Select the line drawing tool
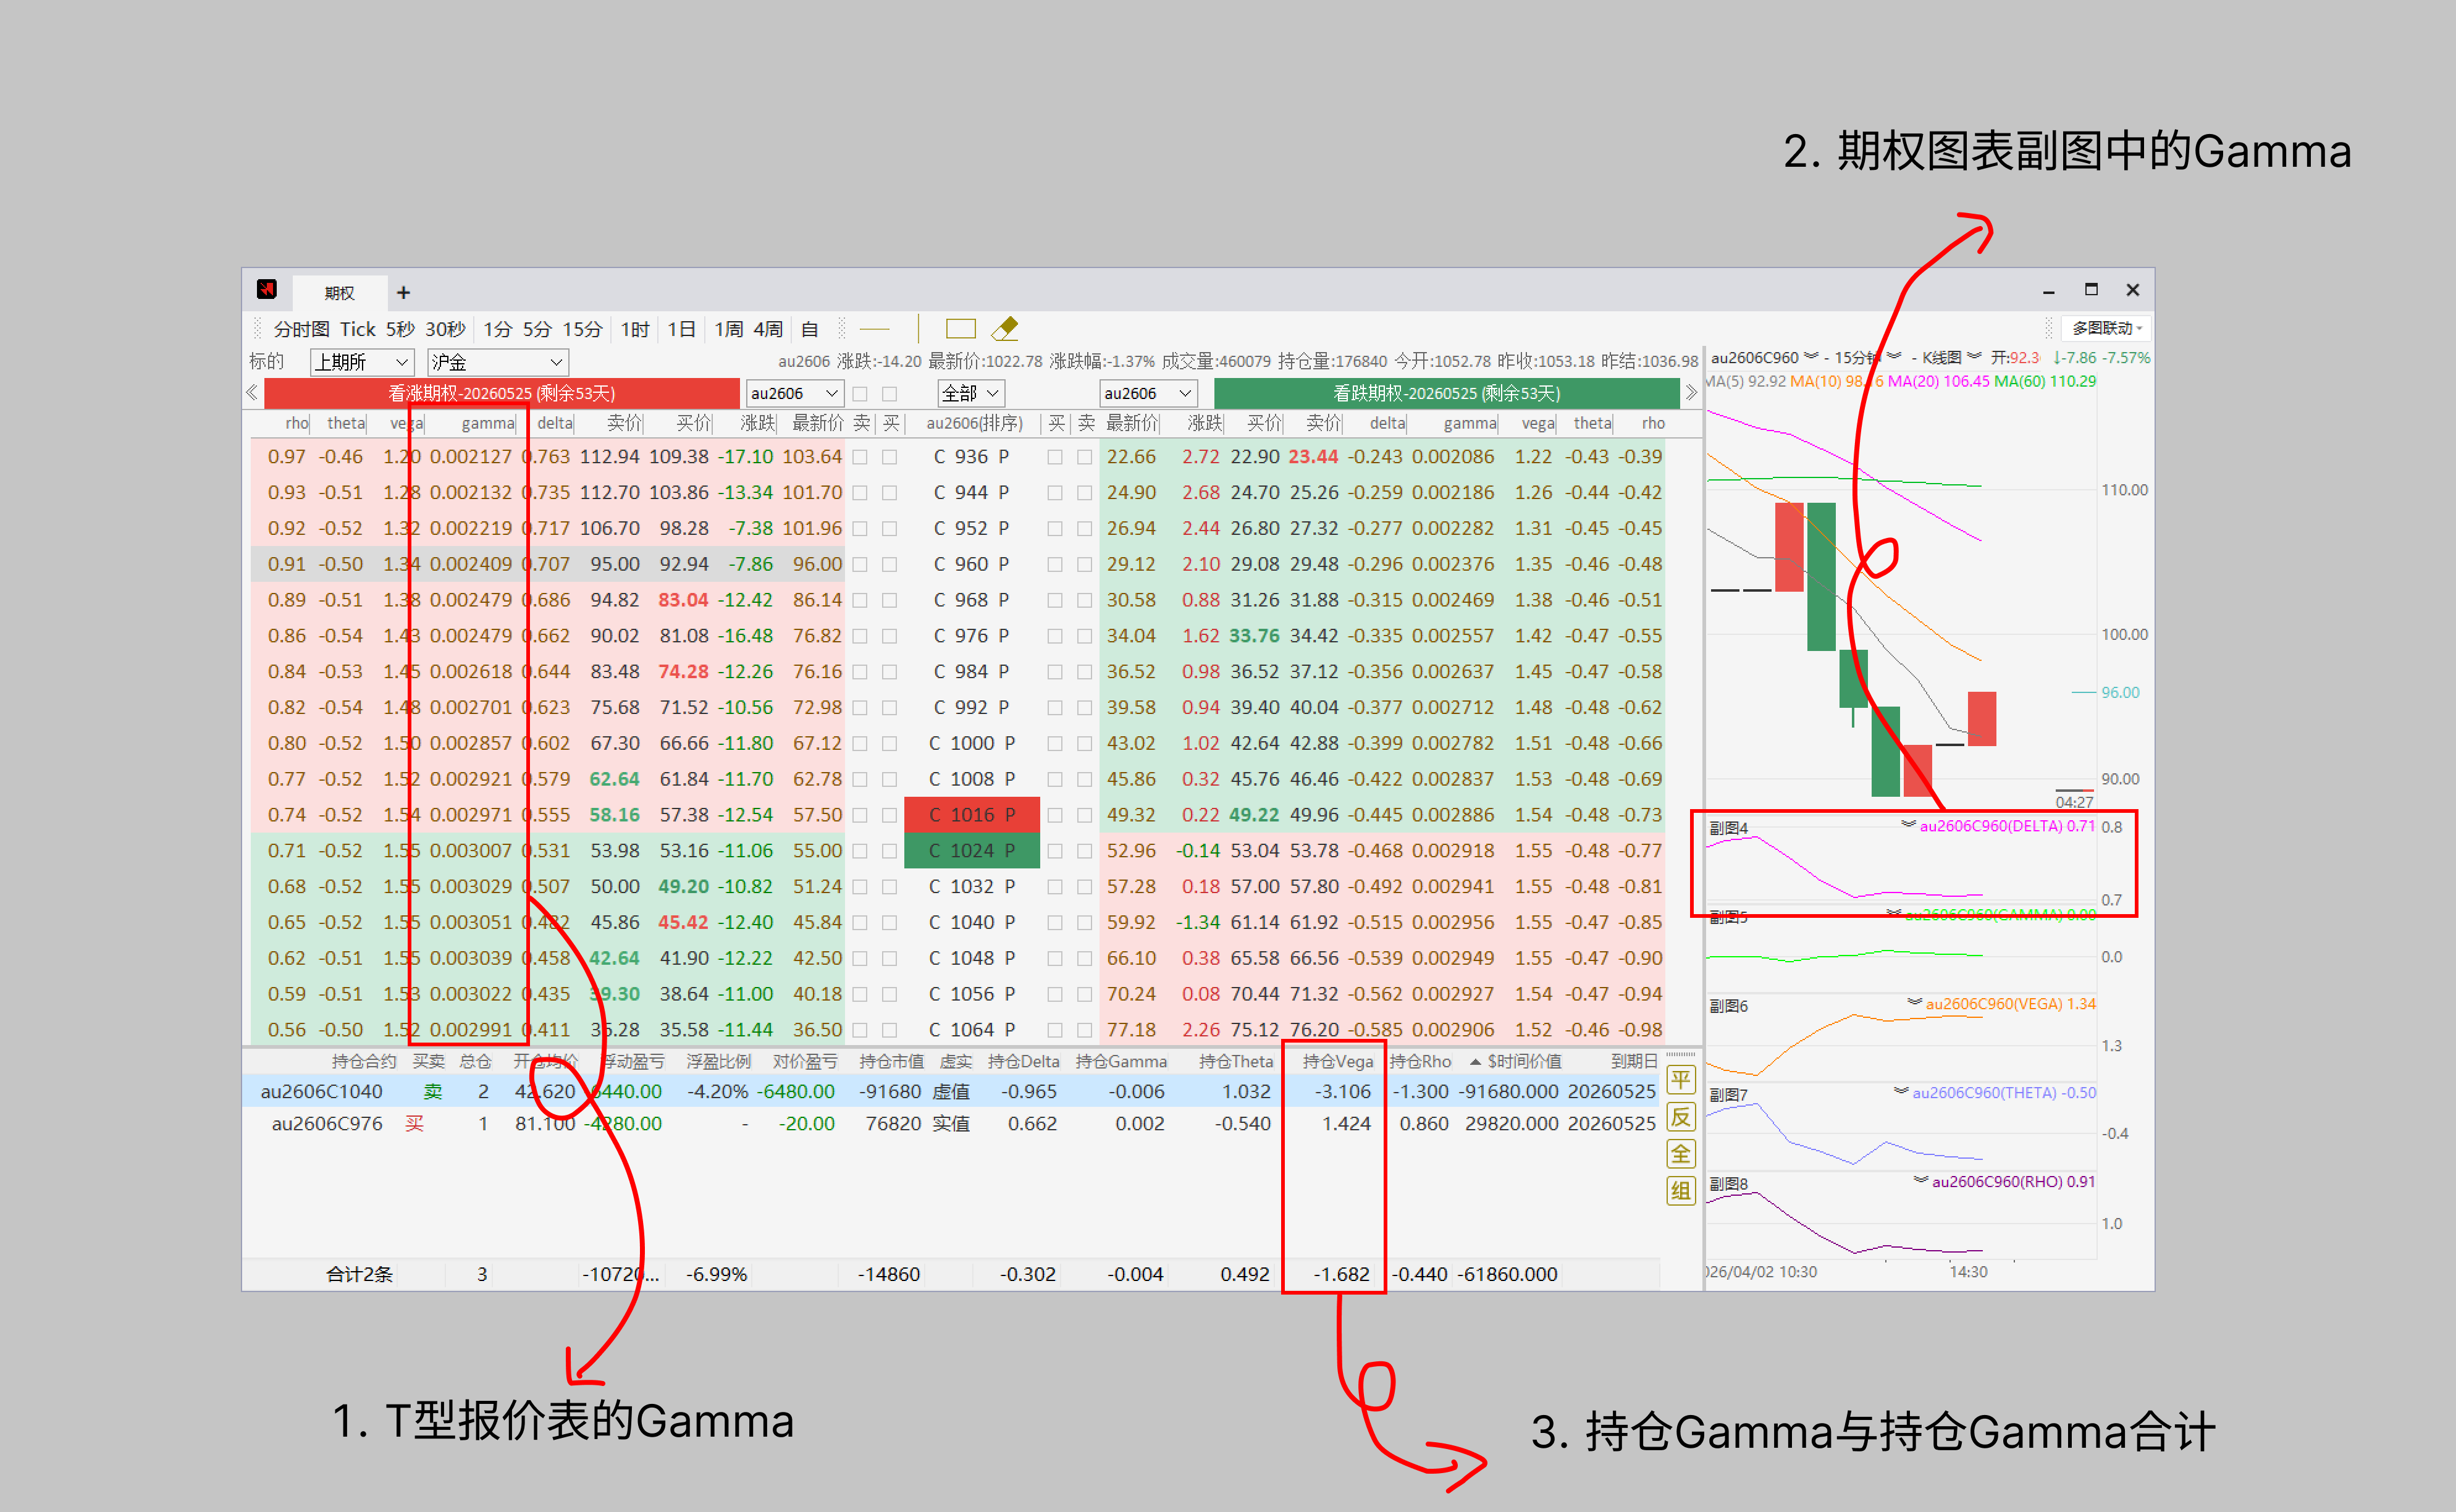 [875, 329]
